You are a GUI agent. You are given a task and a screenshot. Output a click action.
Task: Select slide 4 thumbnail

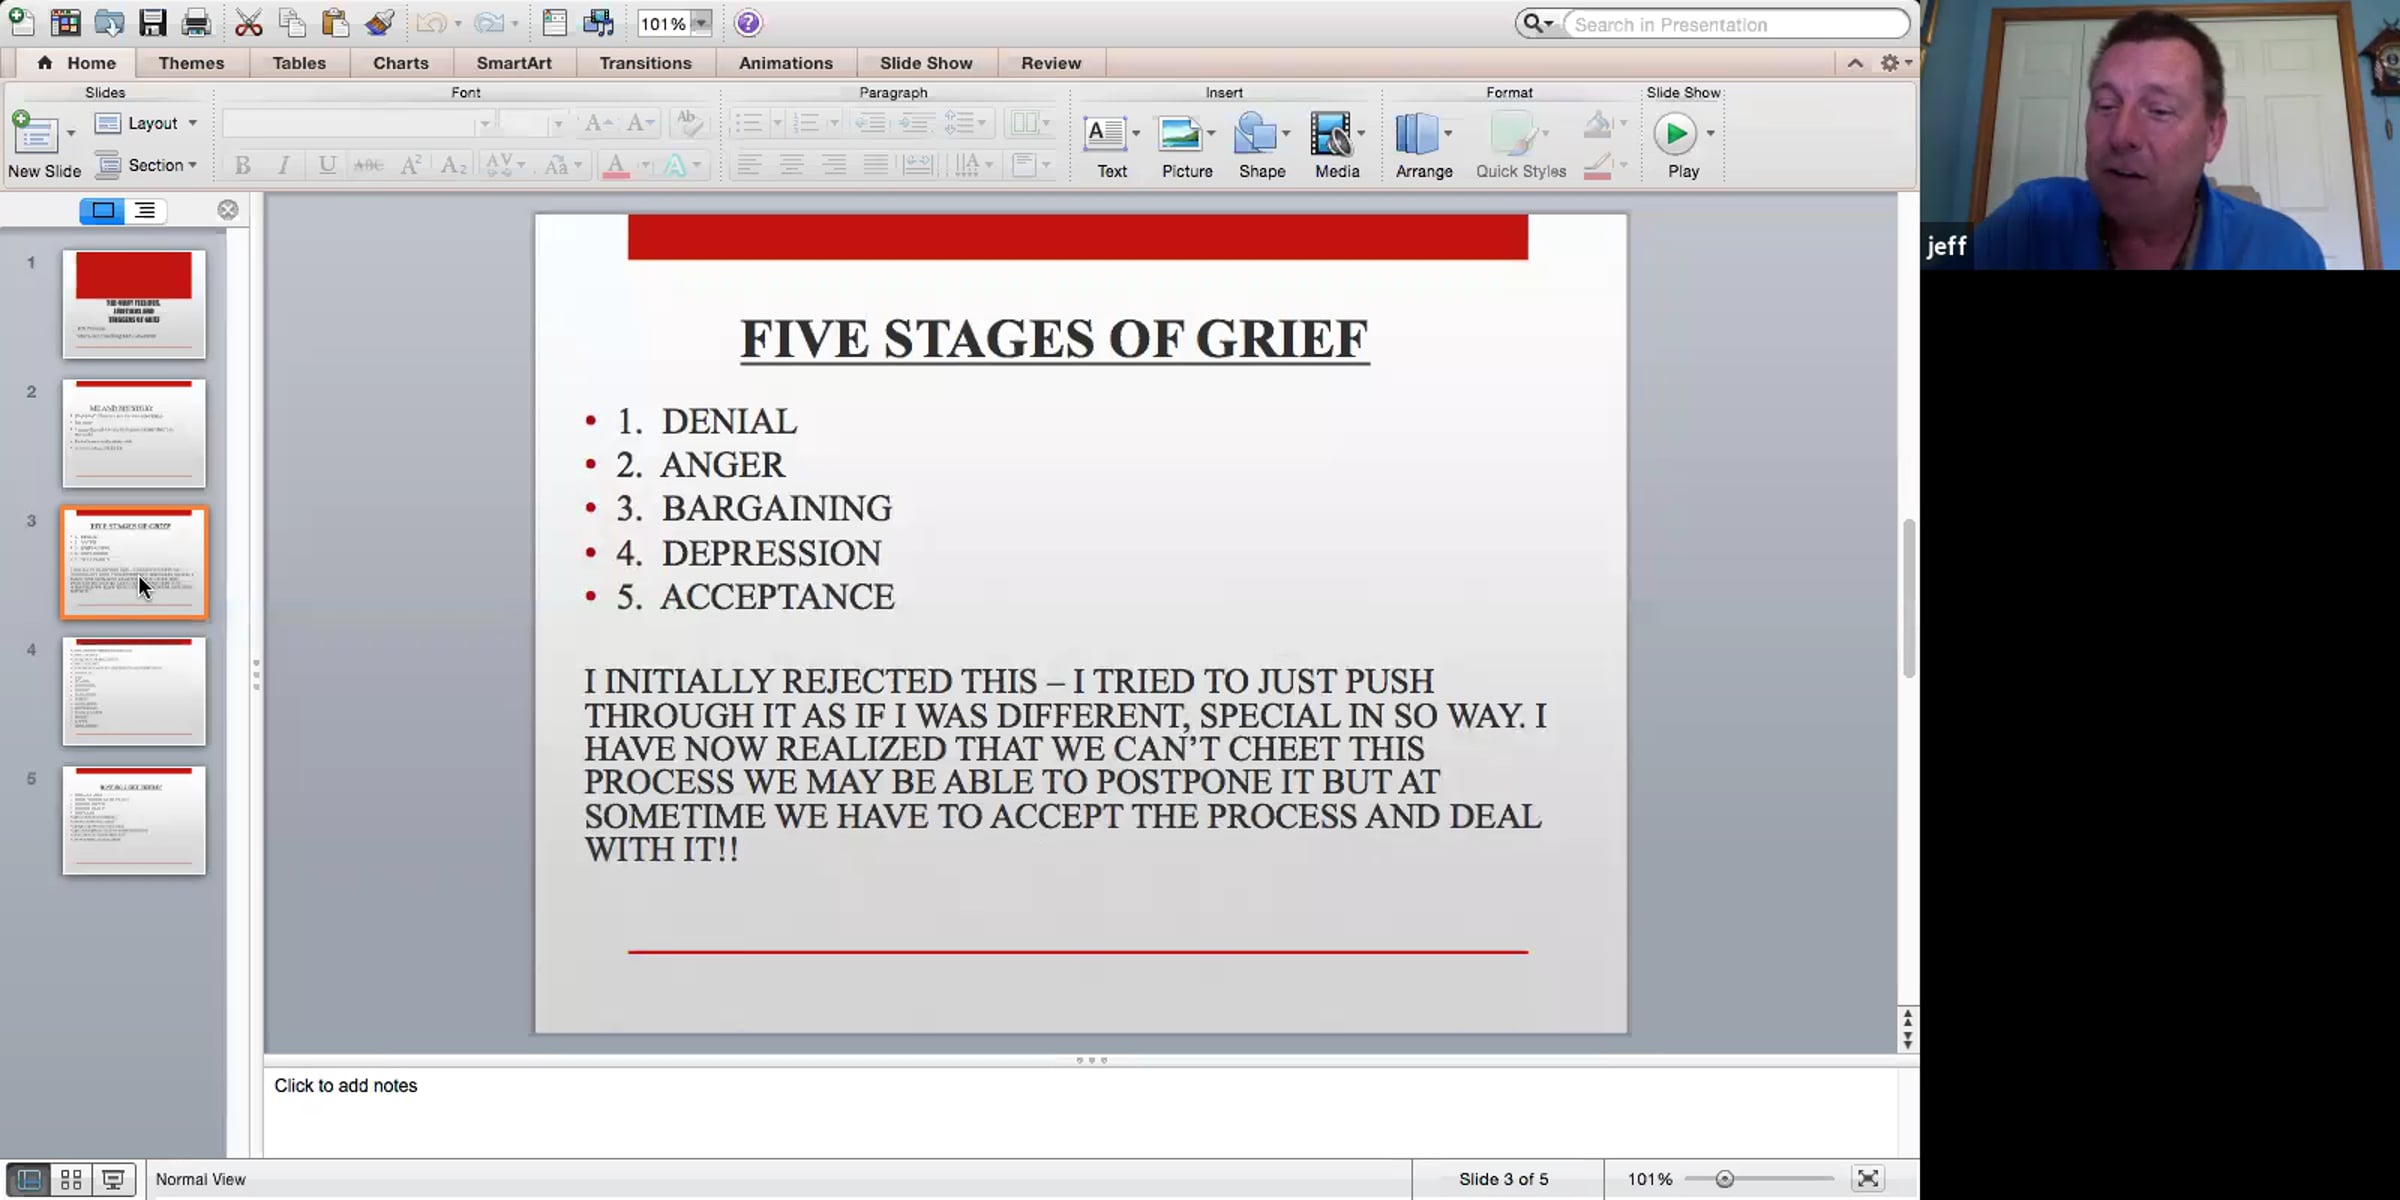(x=134, y=692)
